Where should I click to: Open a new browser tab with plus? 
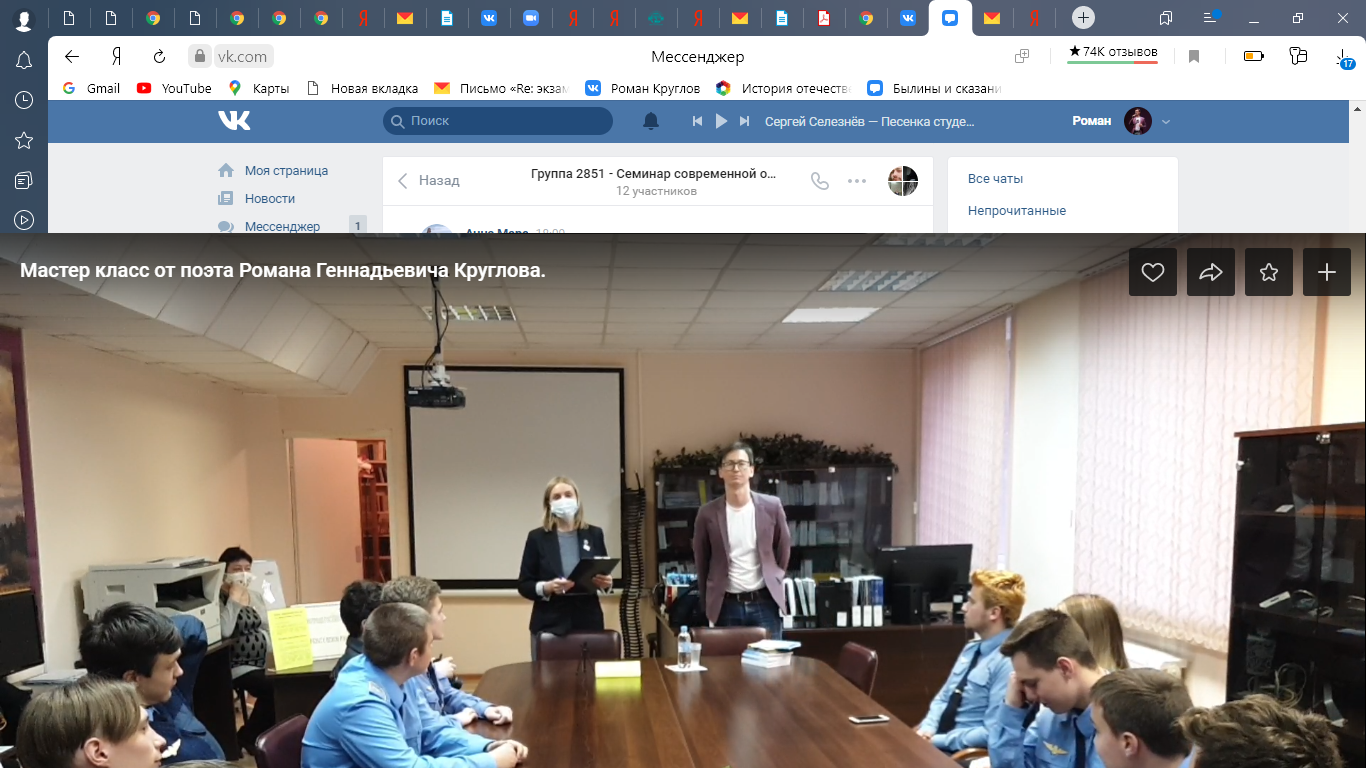coord(1083,18)
